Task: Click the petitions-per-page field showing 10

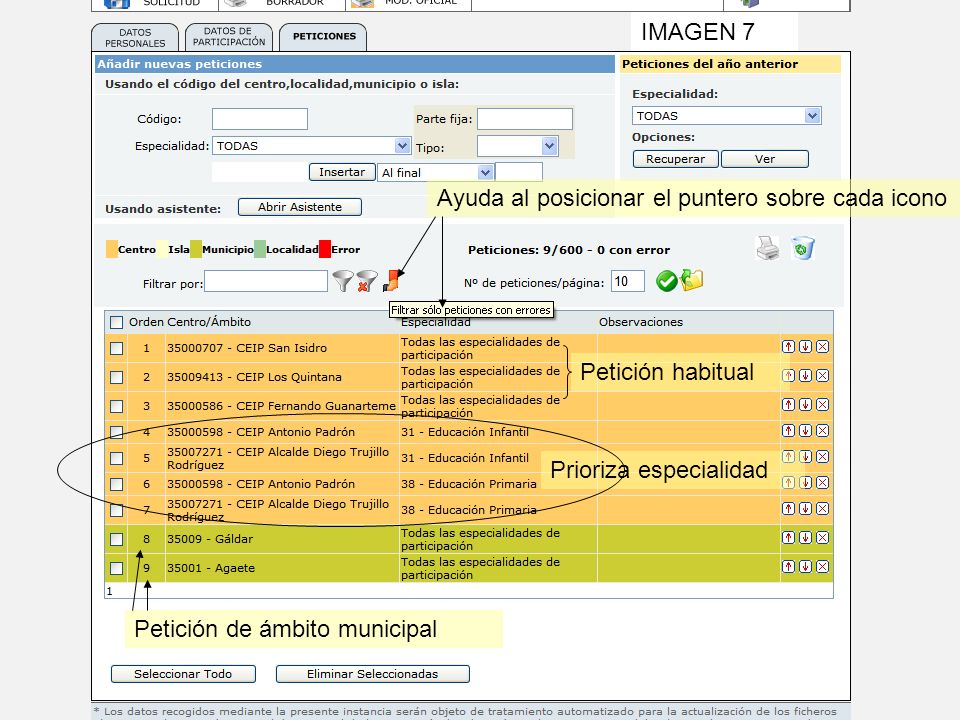Action: pos(628,282)
